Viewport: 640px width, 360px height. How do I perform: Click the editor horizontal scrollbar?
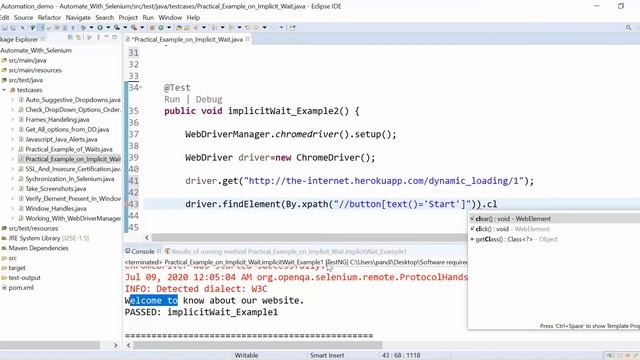309,237
